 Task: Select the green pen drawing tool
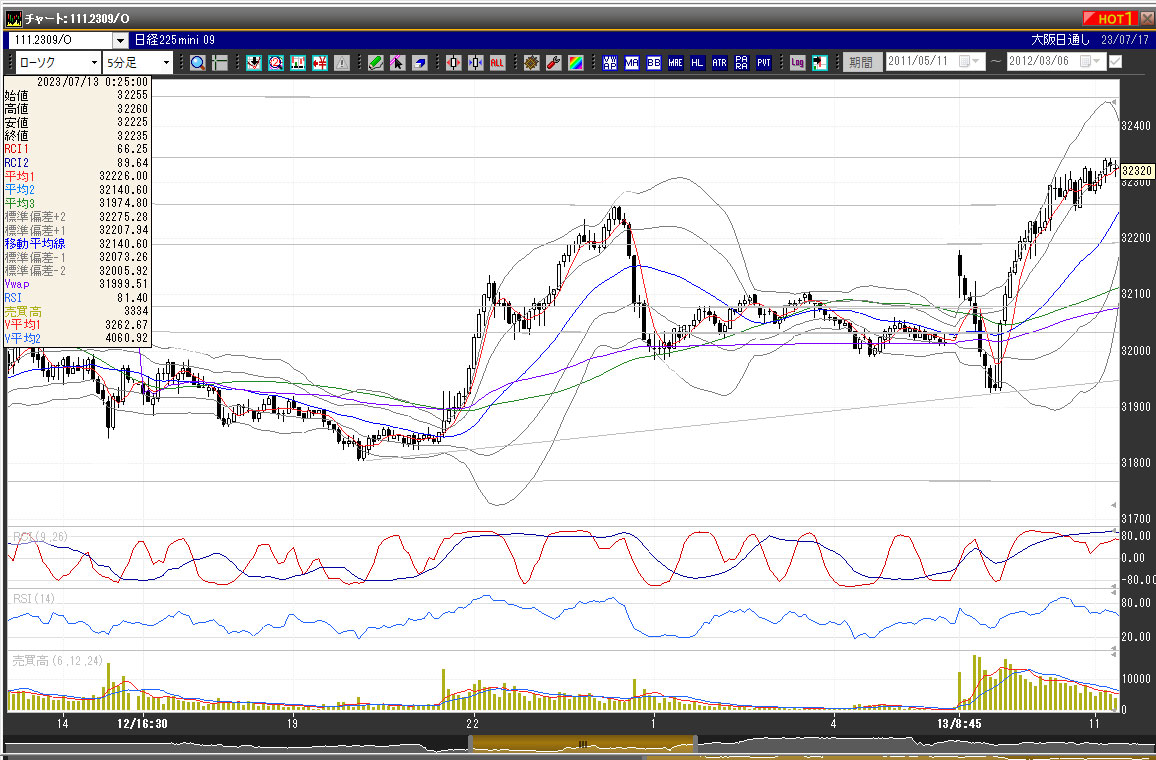tap(376, 63)
